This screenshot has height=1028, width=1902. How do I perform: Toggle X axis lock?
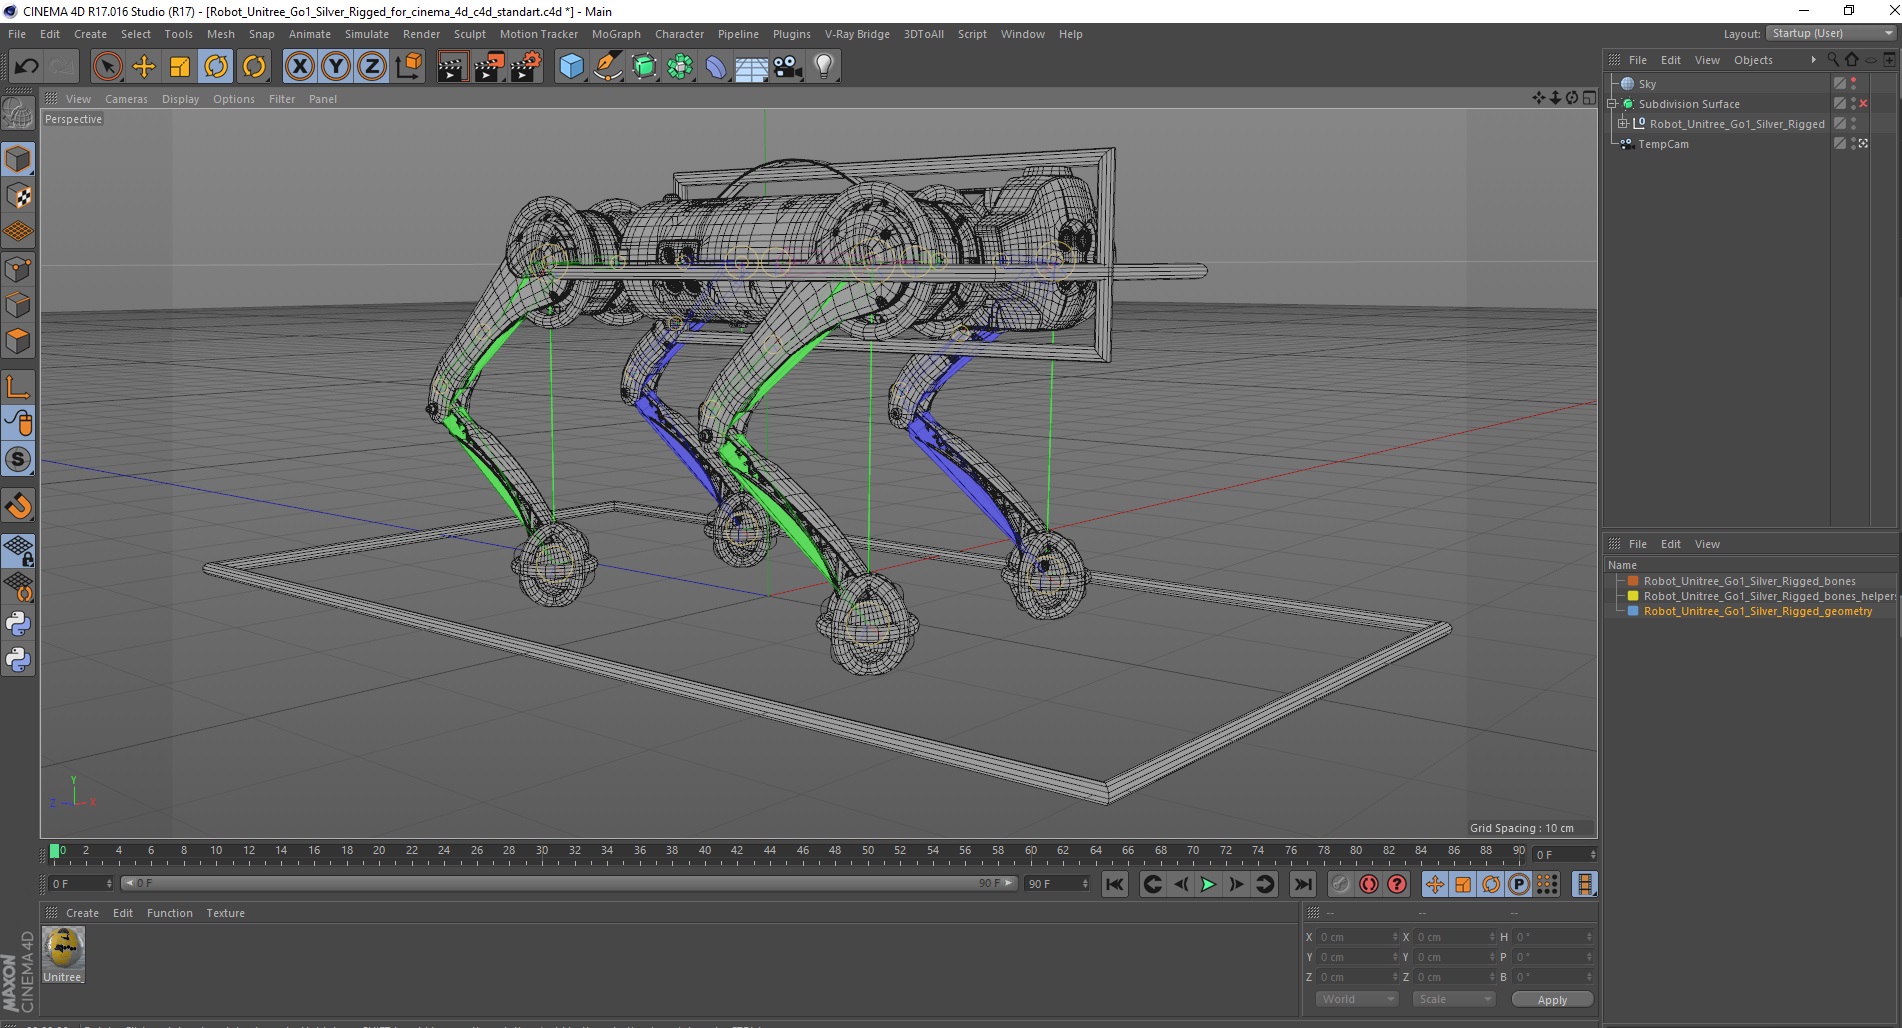(299, 67)
